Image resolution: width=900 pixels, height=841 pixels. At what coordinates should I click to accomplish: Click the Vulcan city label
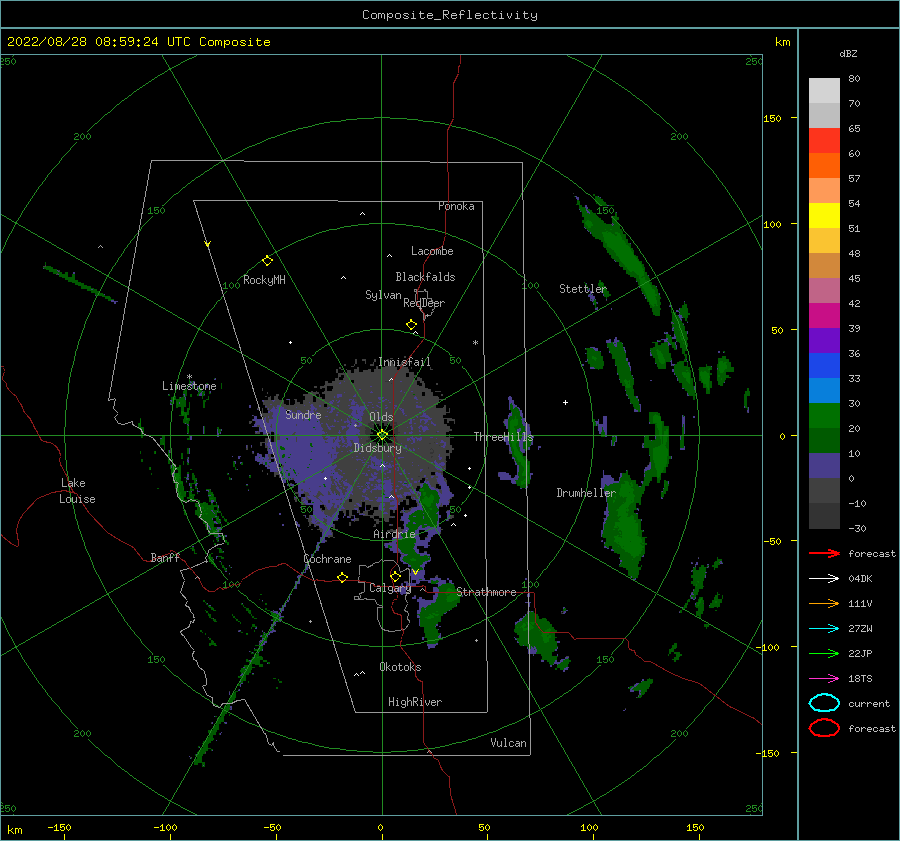point(508,743)
